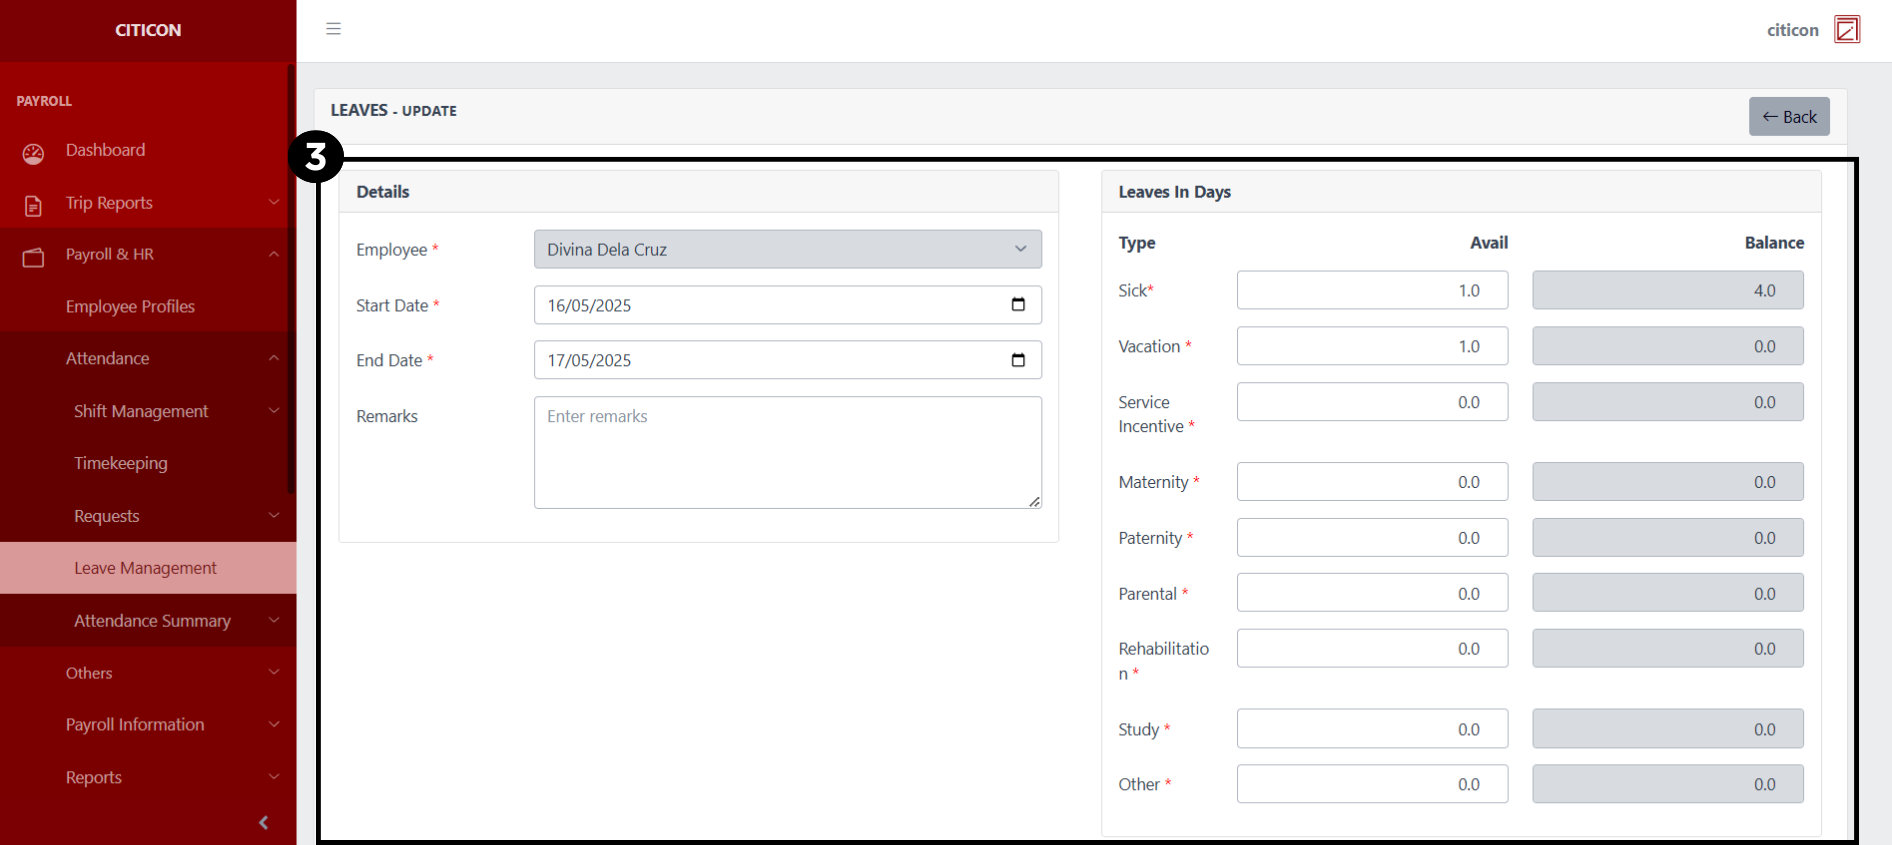The image size is (1892, 845).
Task: Open Leave Management in sidebar
Action: coord(145,568)
